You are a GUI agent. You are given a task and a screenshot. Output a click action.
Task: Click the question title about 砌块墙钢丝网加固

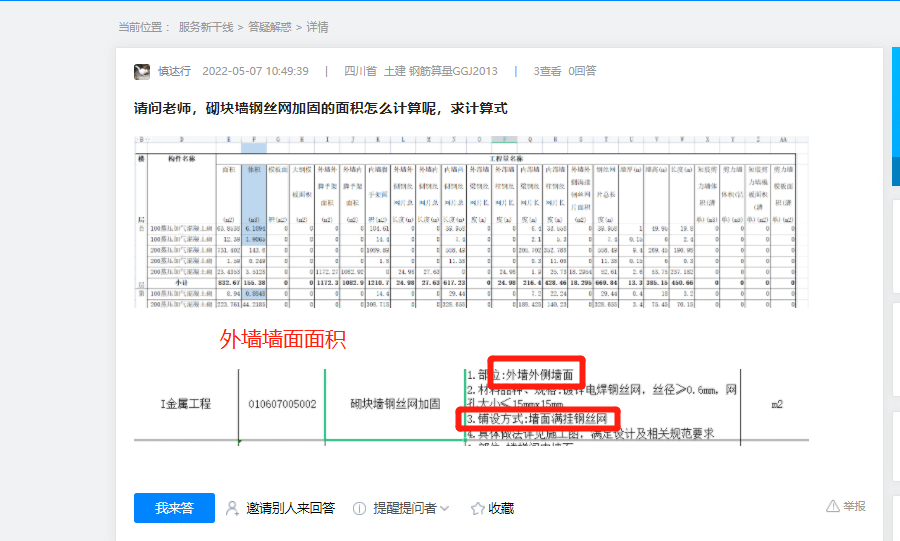320,108
